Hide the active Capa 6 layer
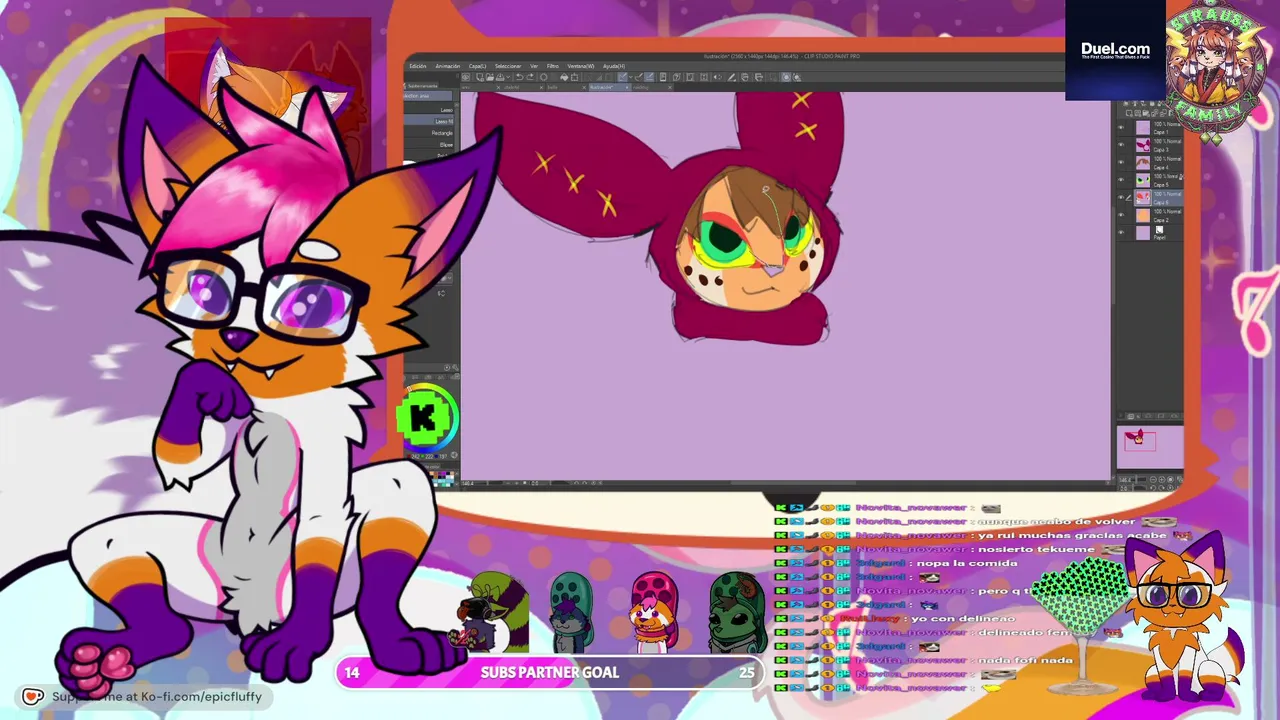 click(x=1120, y=197)
